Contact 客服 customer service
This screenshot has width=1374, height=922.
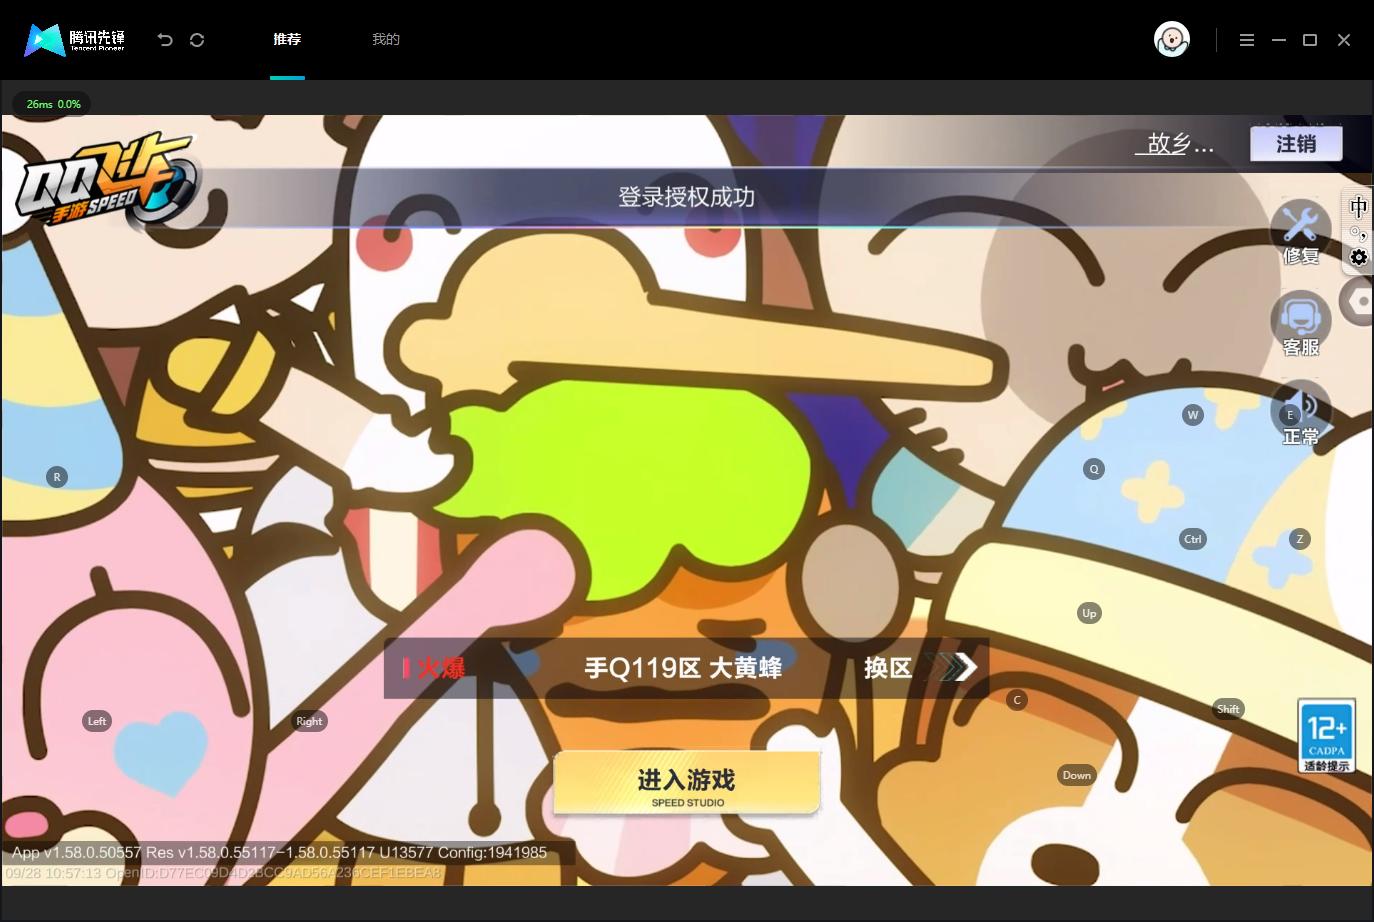[1301, 323]
